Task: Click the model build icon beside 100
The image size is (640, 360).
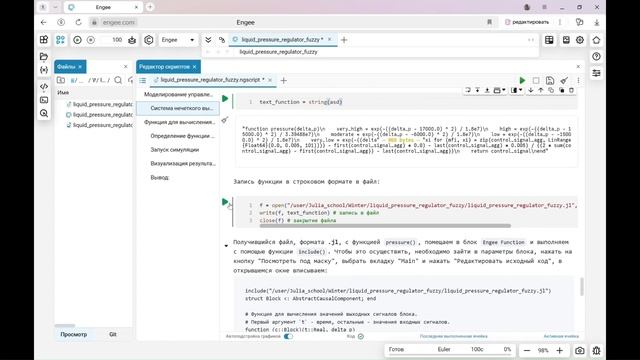Action: [x=132, y=40]
